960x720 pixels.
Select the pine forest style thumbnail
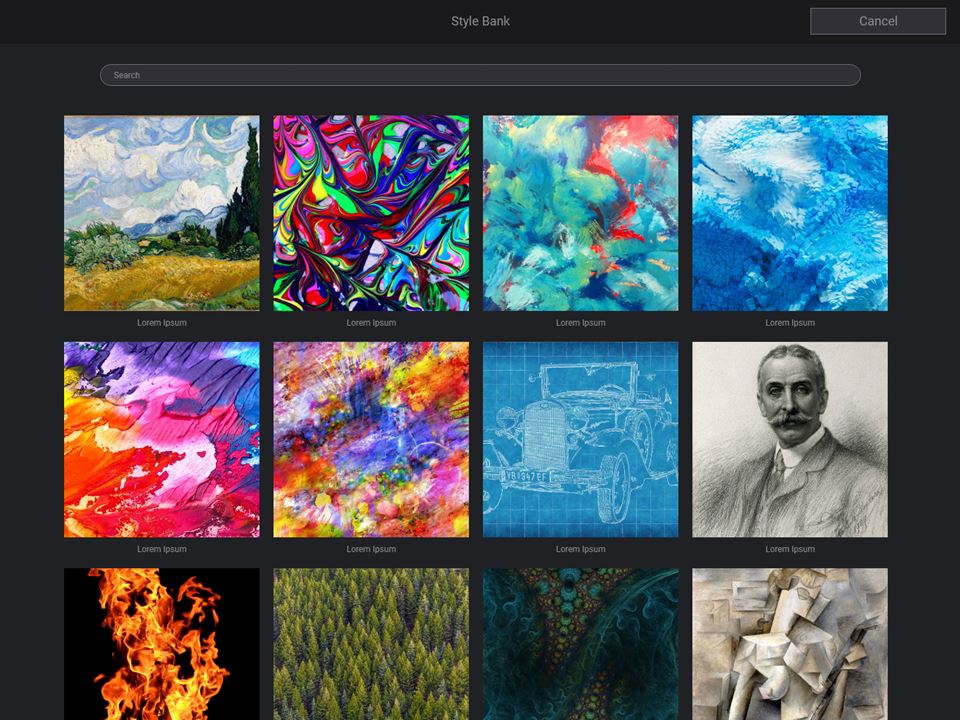pyautogui.click(x=371, y=644)
